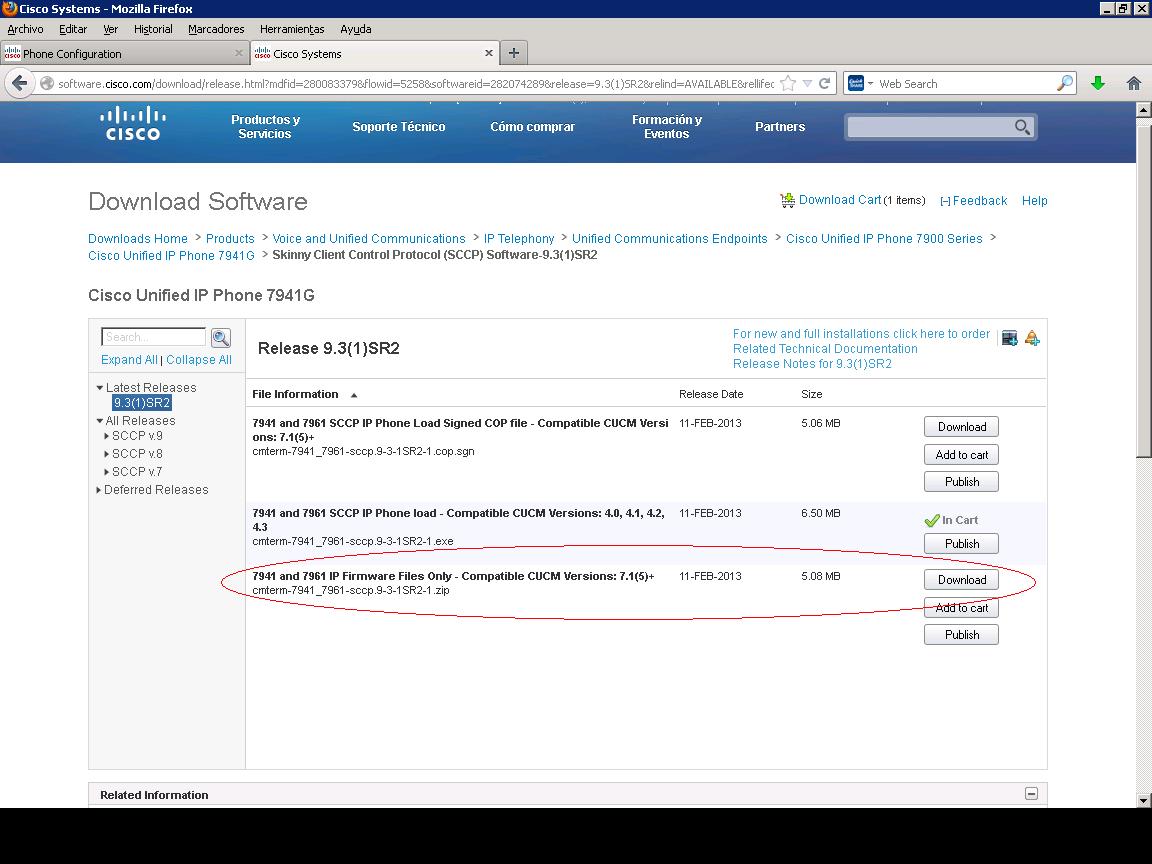The height and width of the screenshot is (864, 1152).
Task: Go to Voice and Unified Communications breadcrumb
Action: click(369, 239)
